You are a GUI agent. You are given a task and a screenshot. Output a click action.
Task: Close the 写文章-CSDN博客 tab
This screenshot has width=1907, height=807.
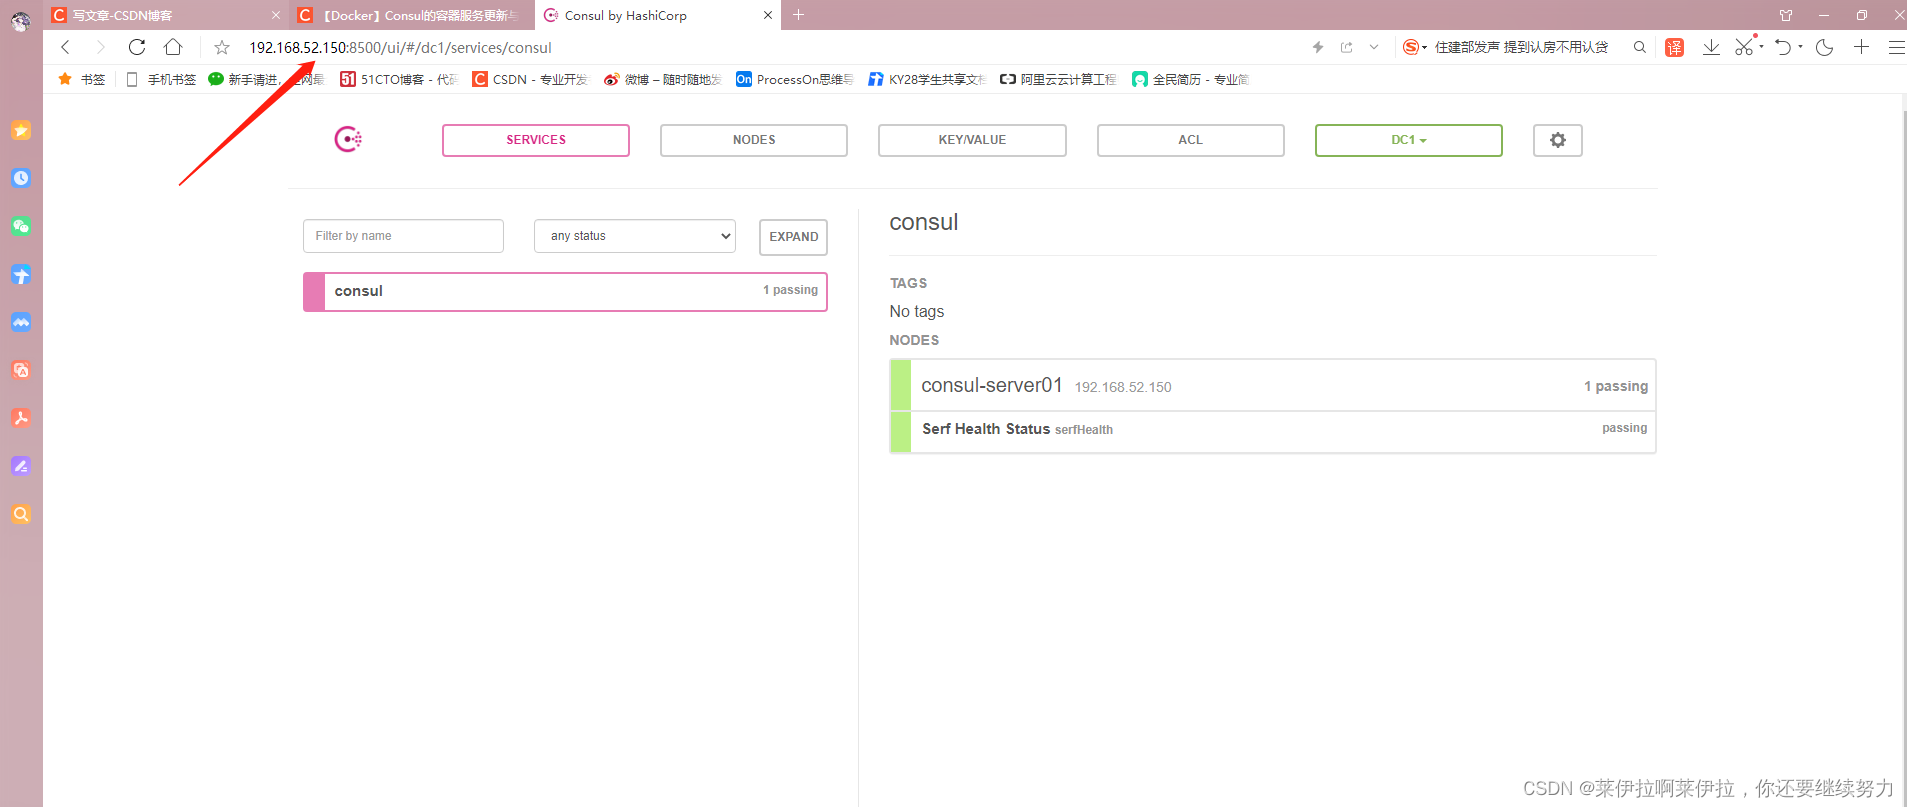click(276, 15)
